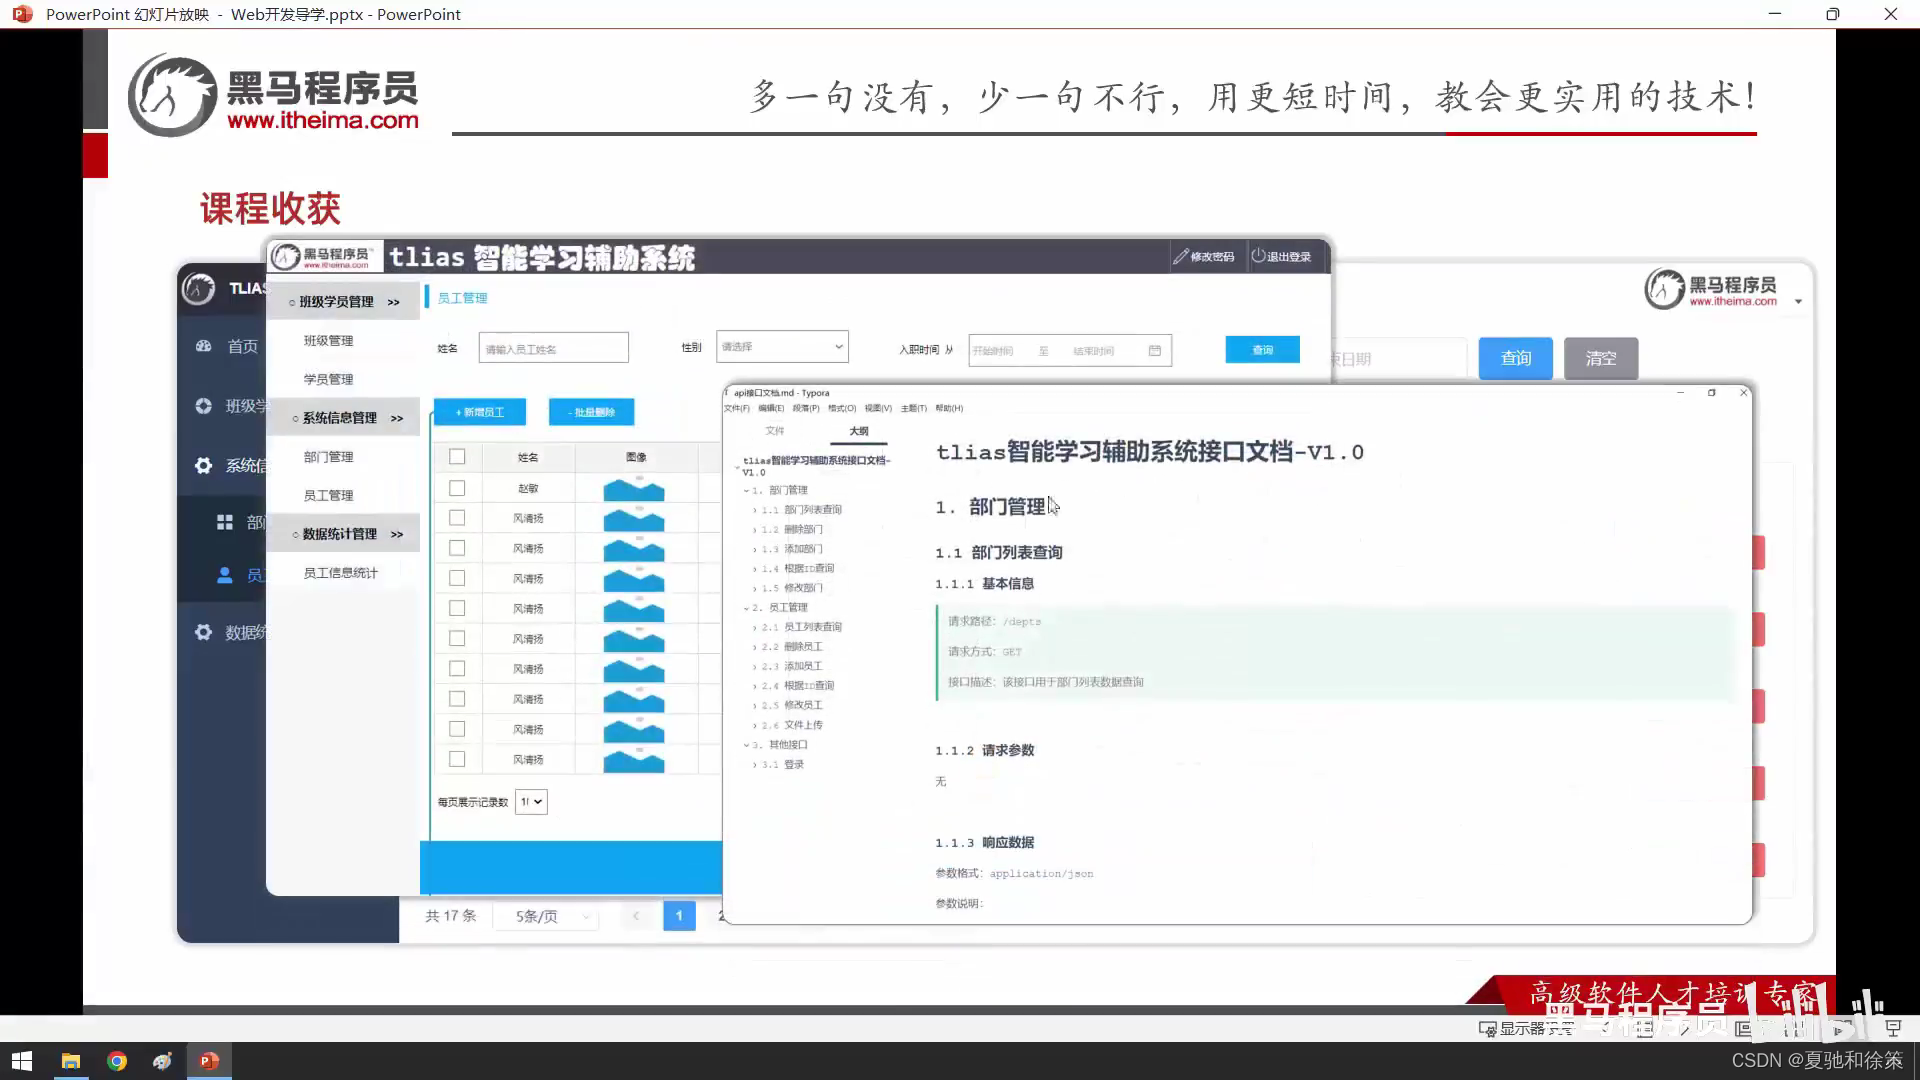Open the 5条/页 page size dropdown

point(546,916)
